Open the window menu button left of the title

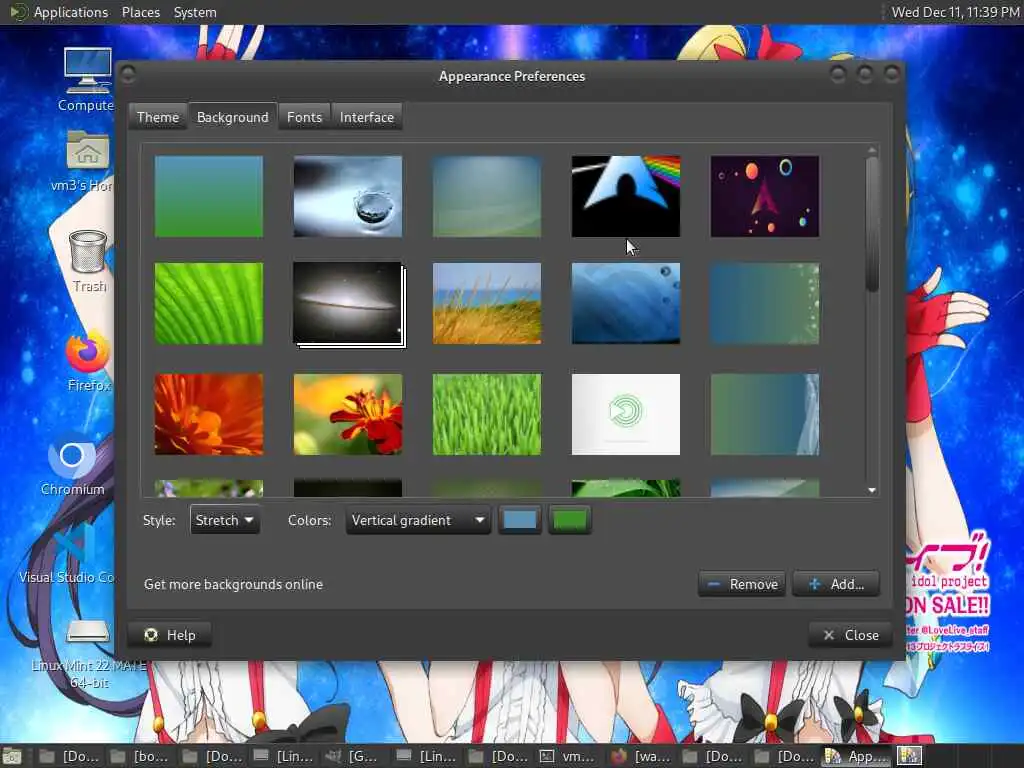[128, 74]
